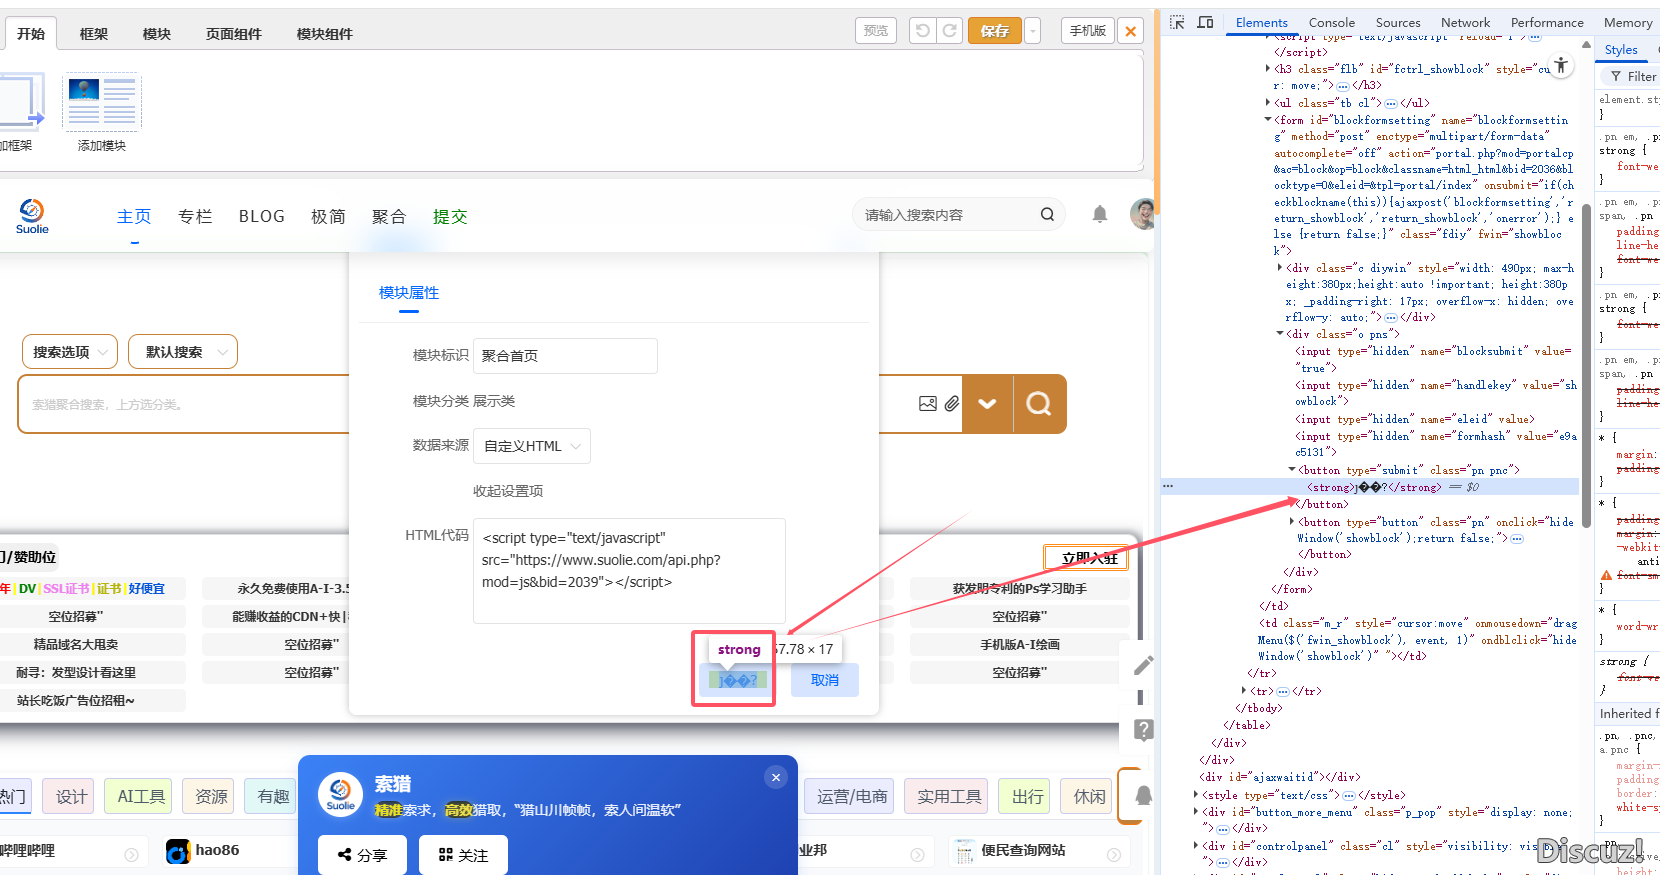Viewport: 1660px width, 875px height.
Task: Click the notification bell in site header
Action: [1099, 214]
